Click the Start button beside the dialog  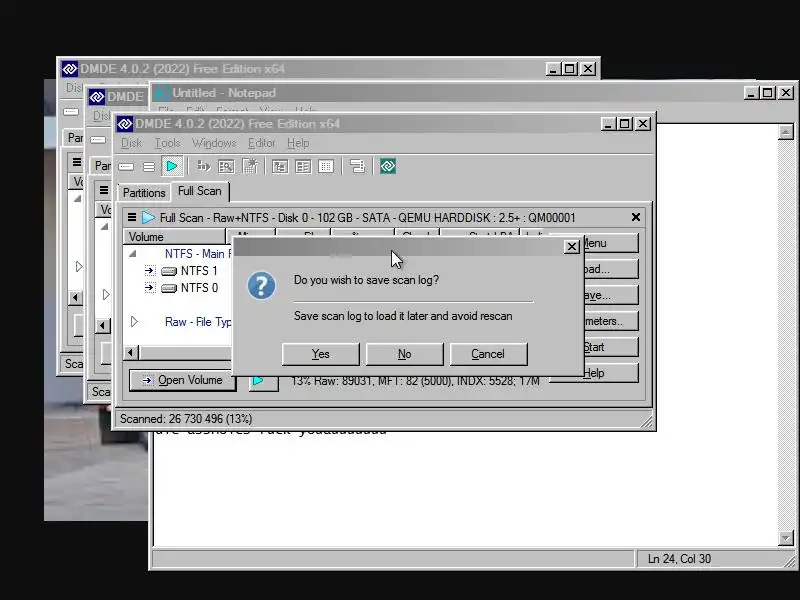point(610,347)
